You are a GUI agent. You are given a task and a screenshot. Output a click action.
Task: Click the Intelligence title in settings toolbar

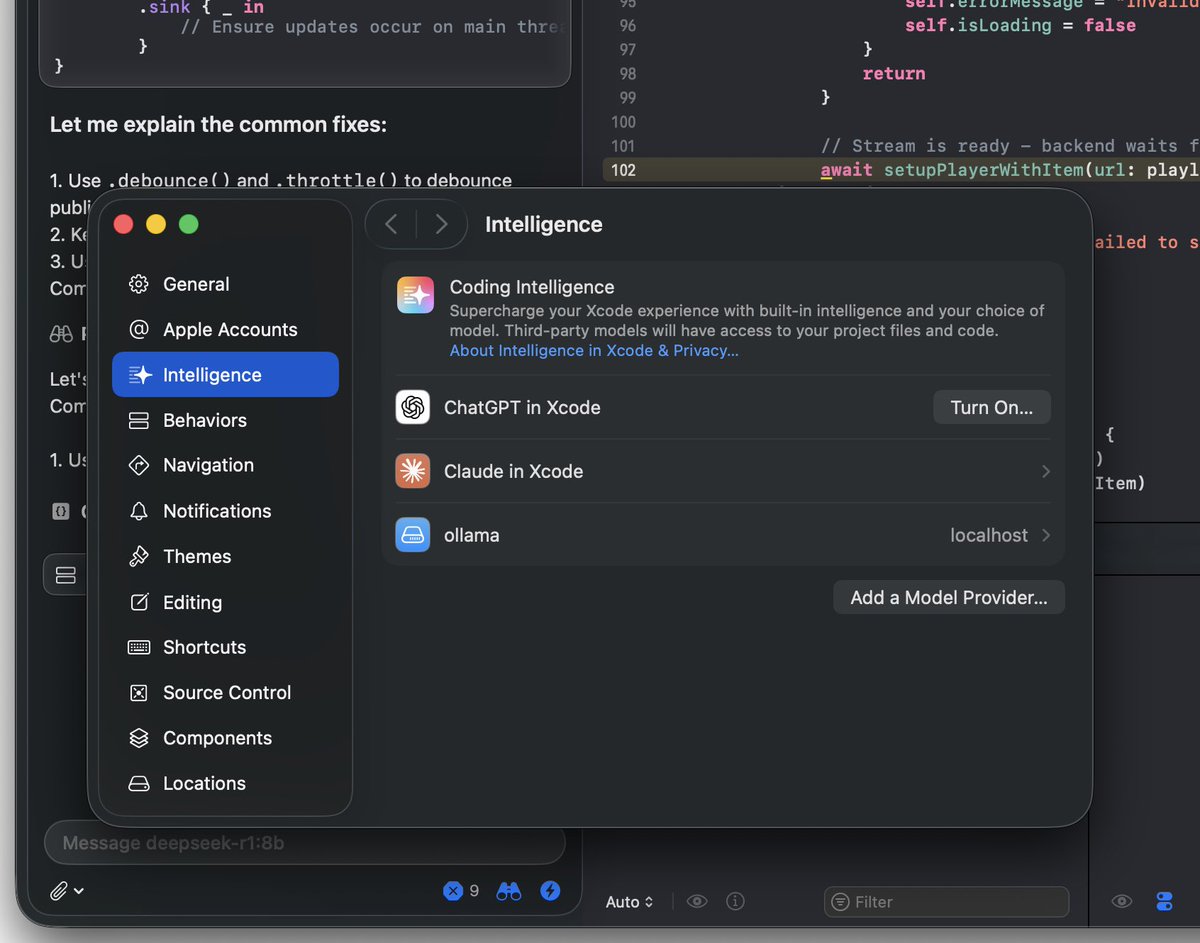click(x=544, y=224)
